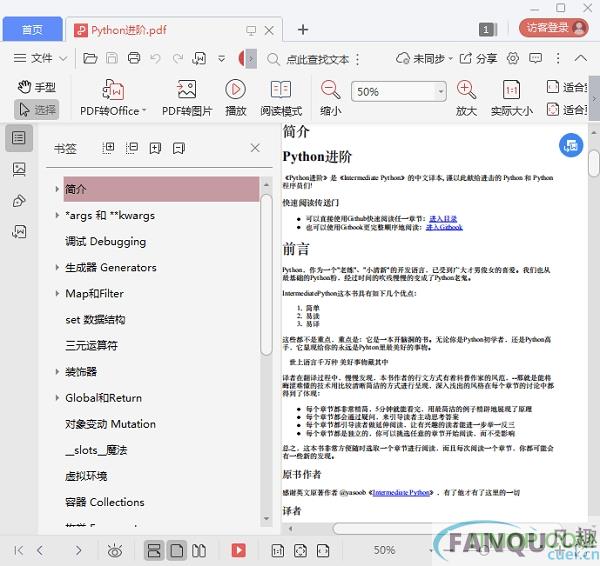
Task: Expand the Map和Filter bookmark
Action: (x=57, y=294)
